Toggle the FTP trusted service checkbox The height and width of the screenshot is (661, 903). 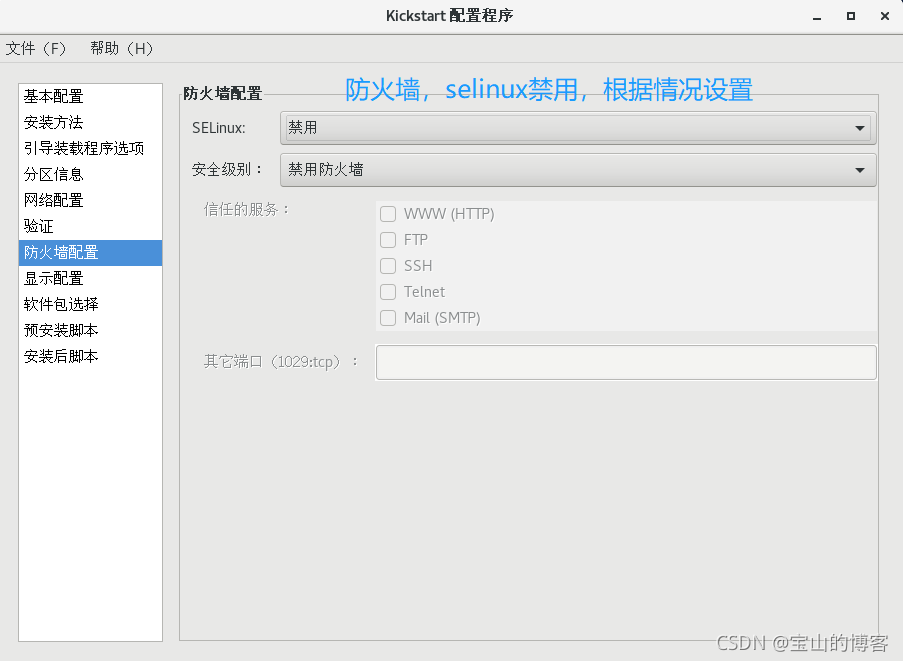388,240
